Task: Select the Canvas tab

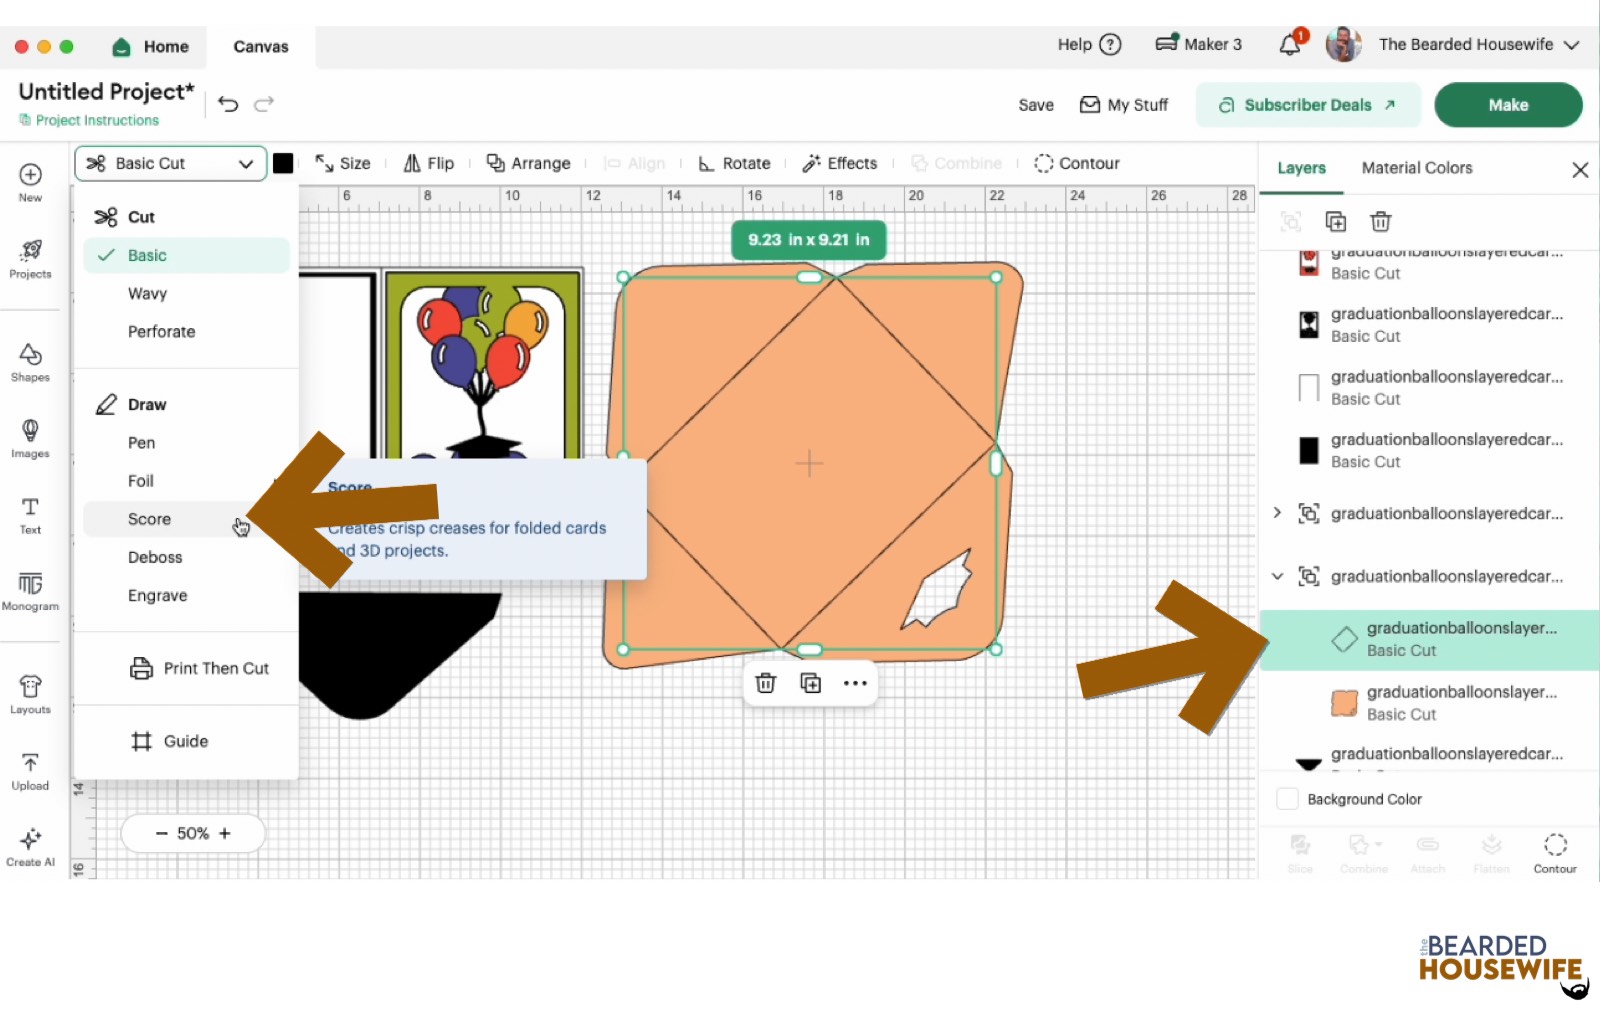Action: click(261, 46)
